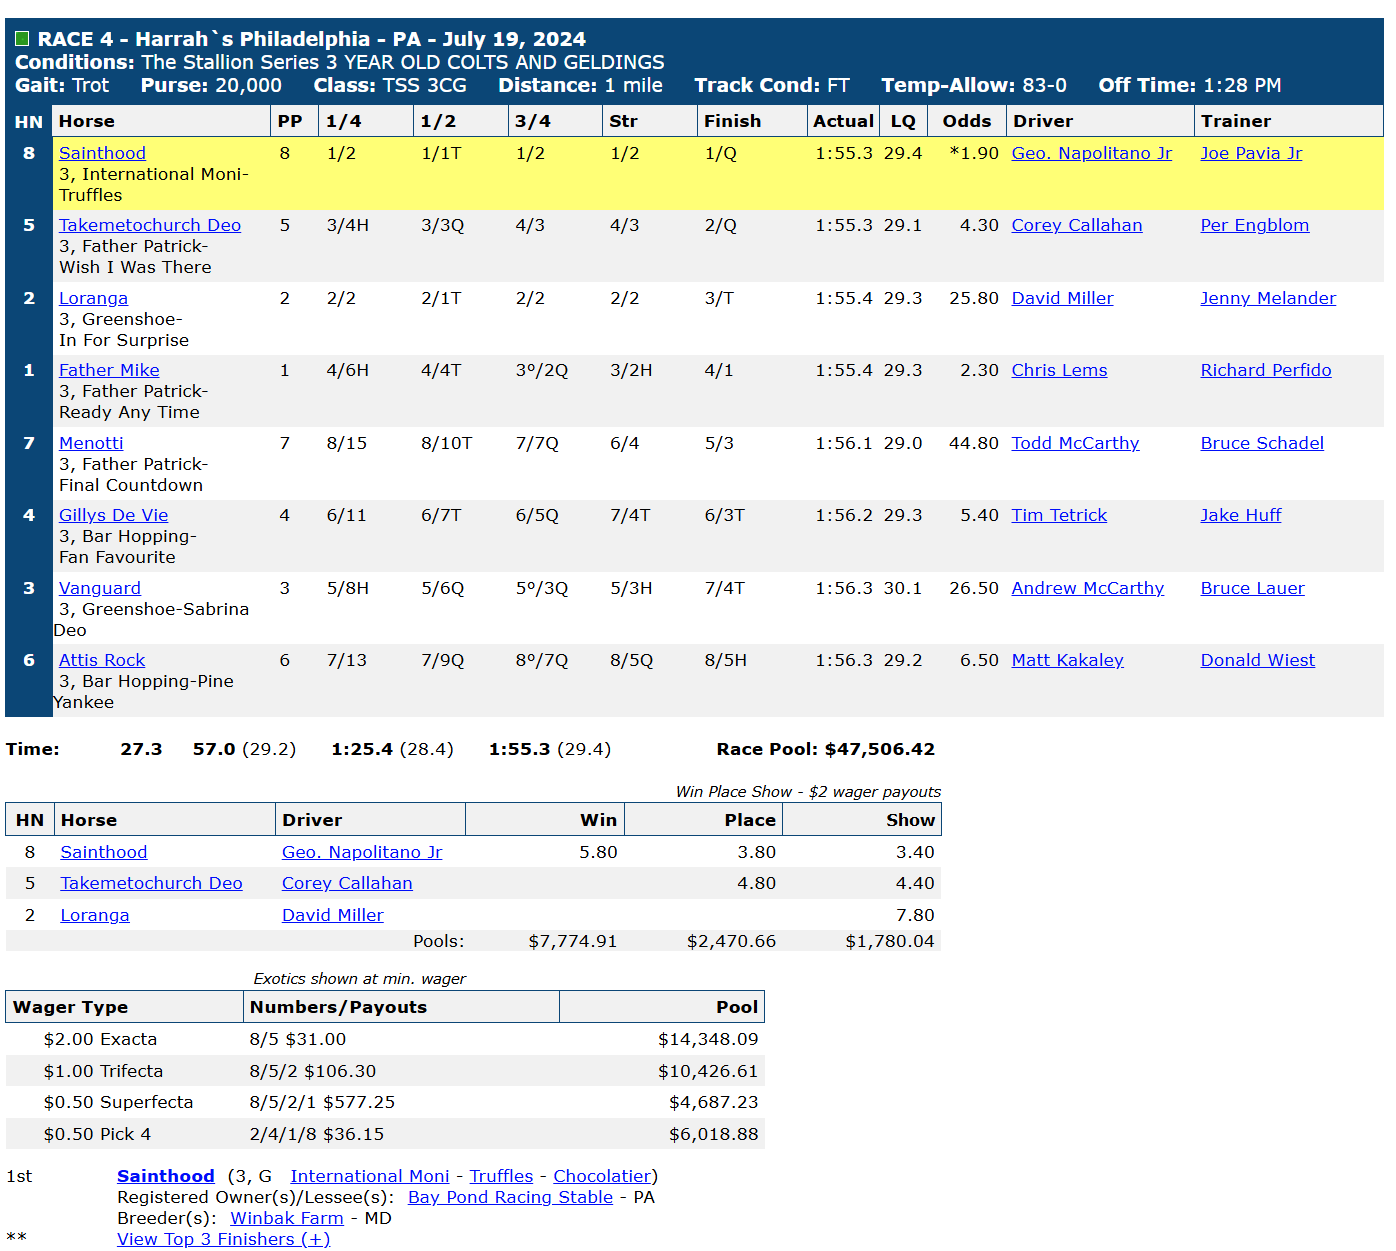Screen dimensions: 1396x1251
Task: Open driver David Miller in results table
Action: [1062, 298]
